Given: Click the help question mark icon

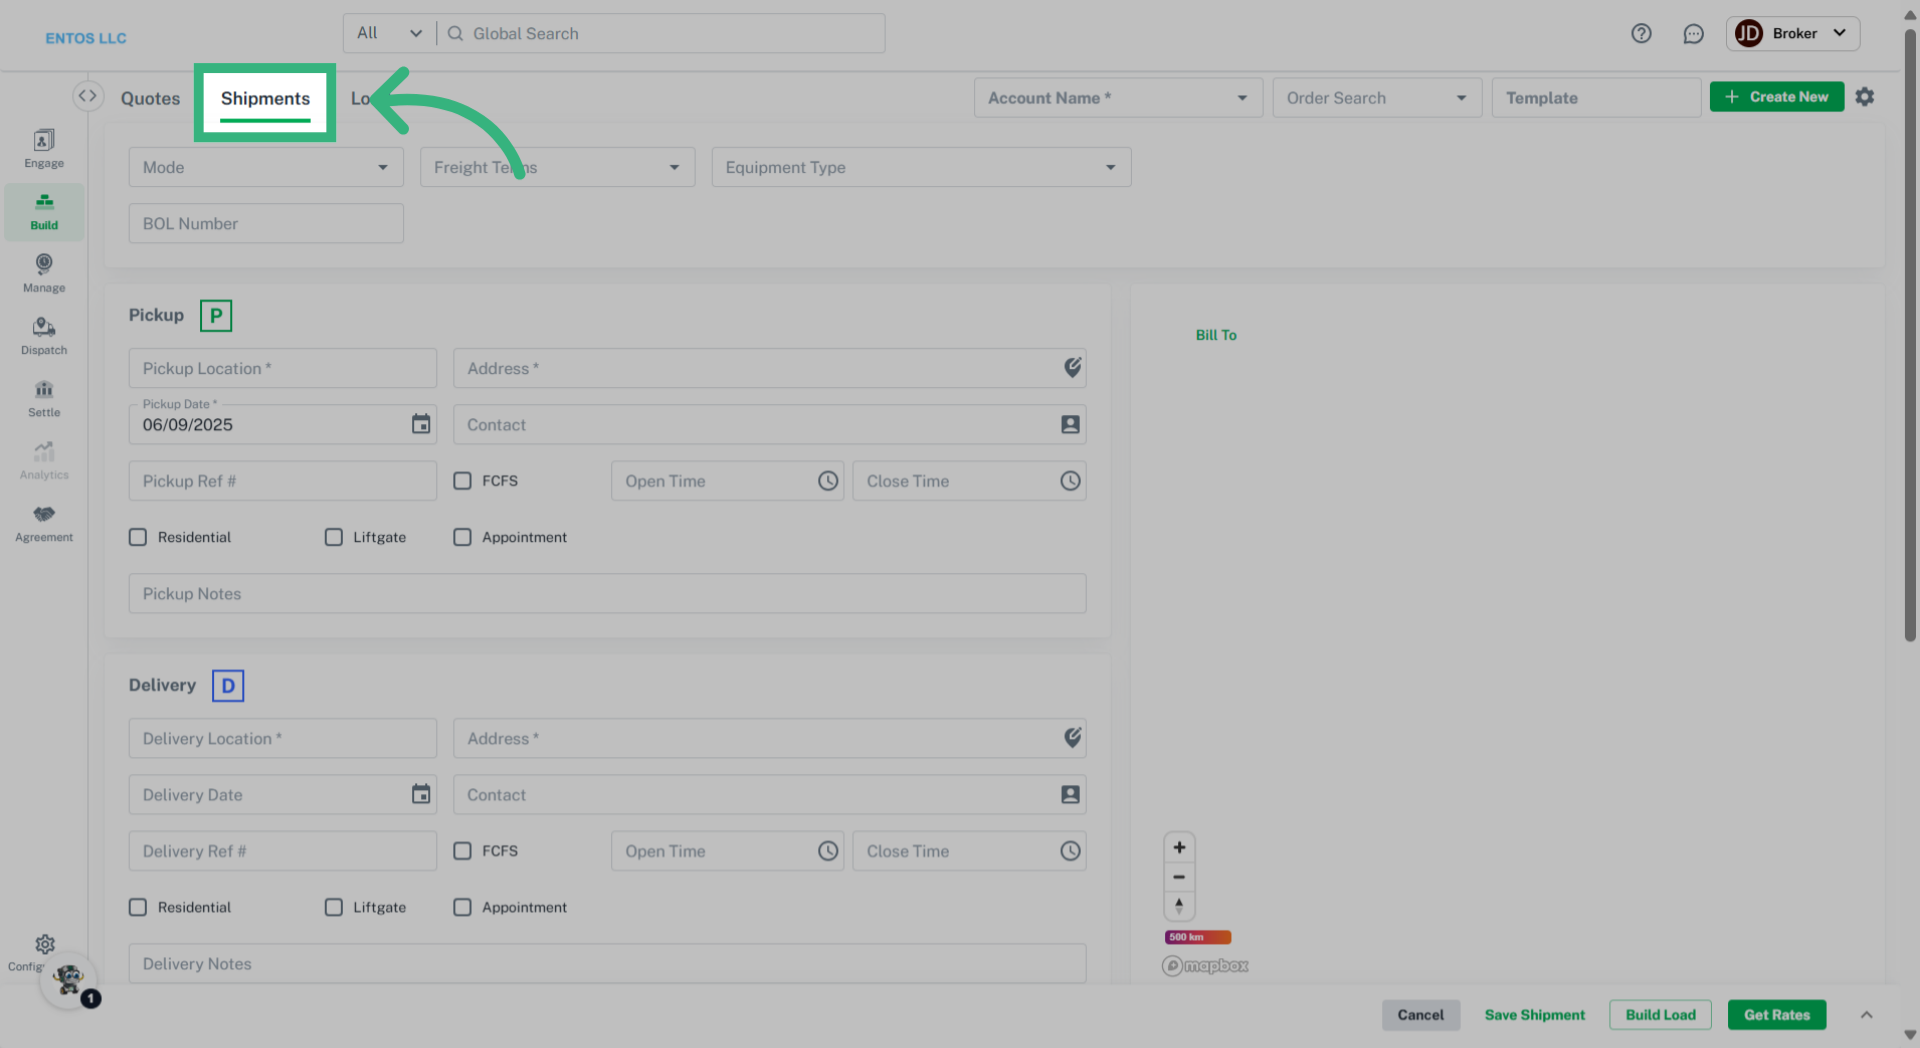Looking at the screenshot, I should pos(1641,34).
